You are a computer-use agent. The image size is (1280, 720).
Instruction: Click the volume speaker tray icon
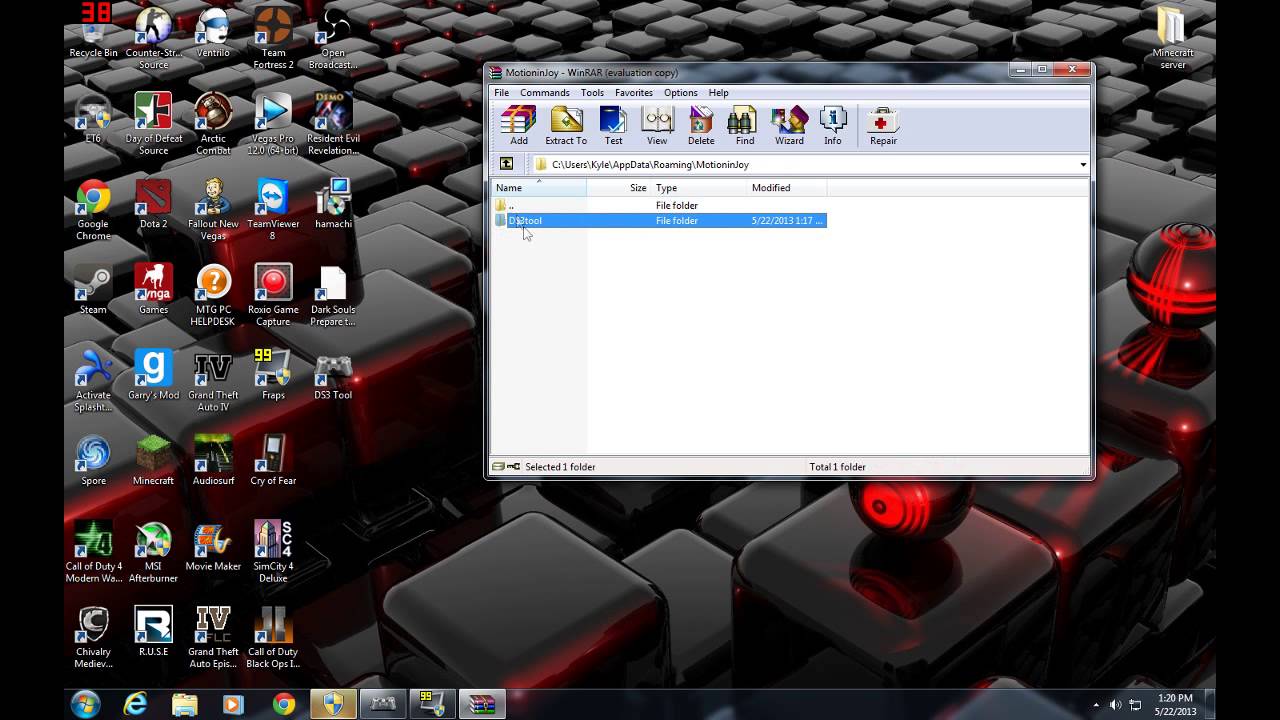click(1116, 705)
